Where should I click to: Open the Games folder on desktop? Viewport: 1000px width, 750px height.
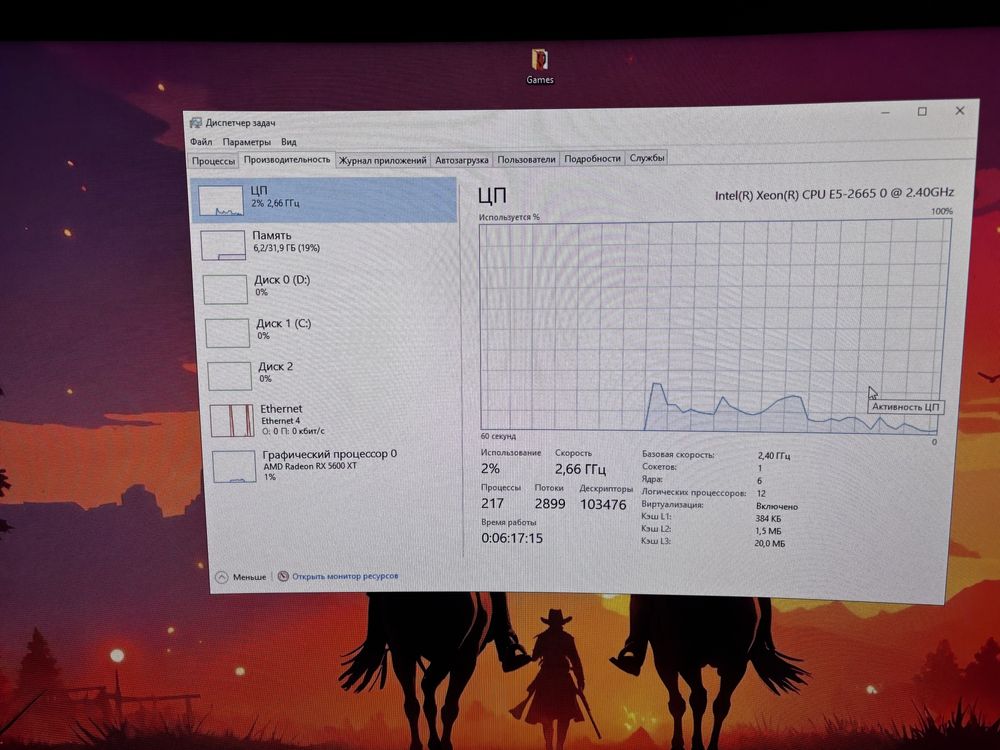tap(540, 66)
